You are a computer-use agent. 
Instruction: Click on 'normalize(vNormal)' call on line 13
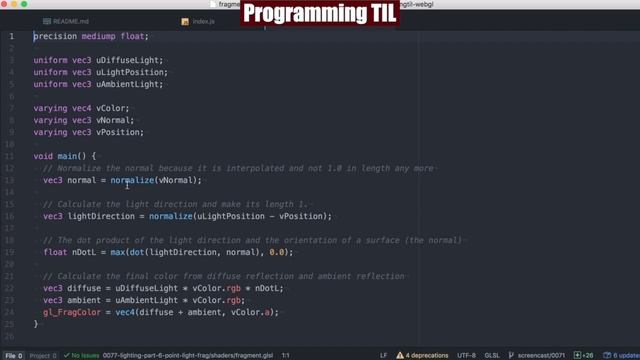tap(153, 180)
